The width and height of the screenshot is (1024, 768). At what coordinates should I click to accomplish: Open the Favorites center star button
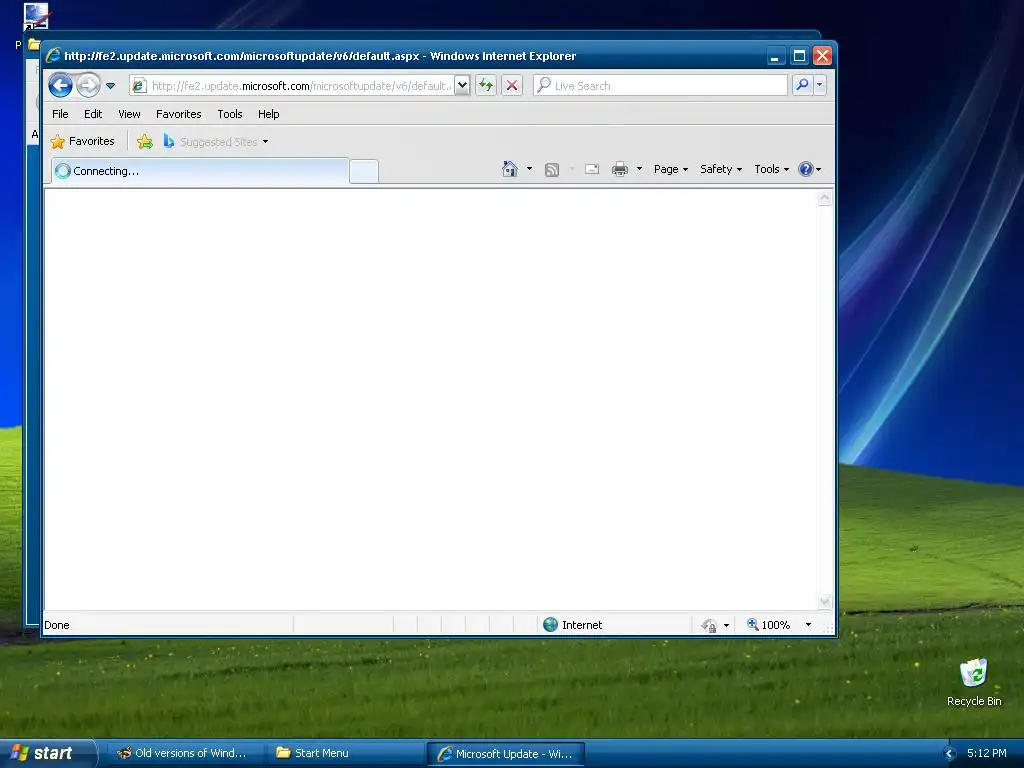(82, 141)
